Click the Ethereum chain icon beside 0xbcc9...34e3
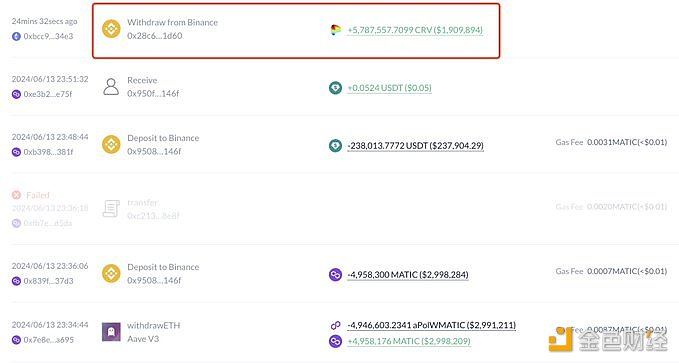Screen dimensions: 679x363 coord(16,36)
